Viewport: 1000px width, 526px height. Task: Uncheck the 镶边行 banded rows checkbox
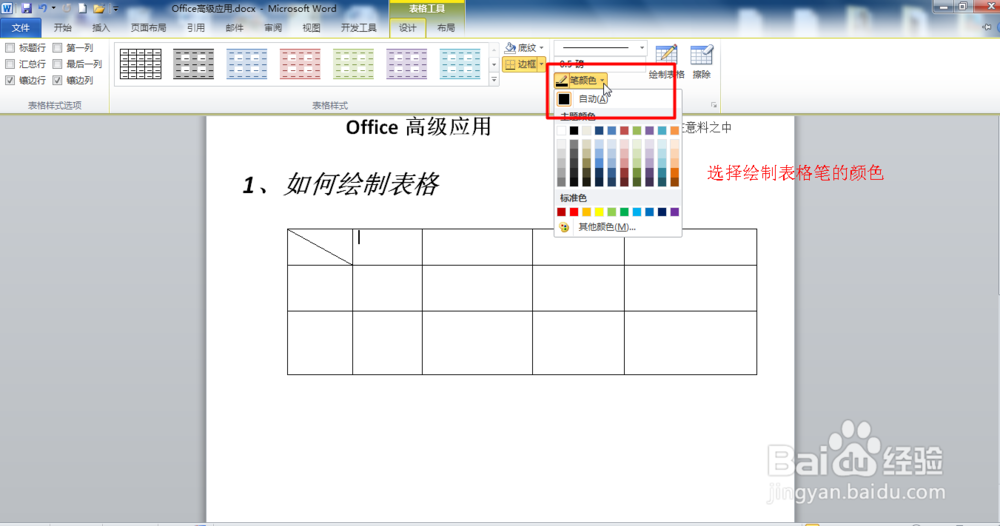(10, 80)
